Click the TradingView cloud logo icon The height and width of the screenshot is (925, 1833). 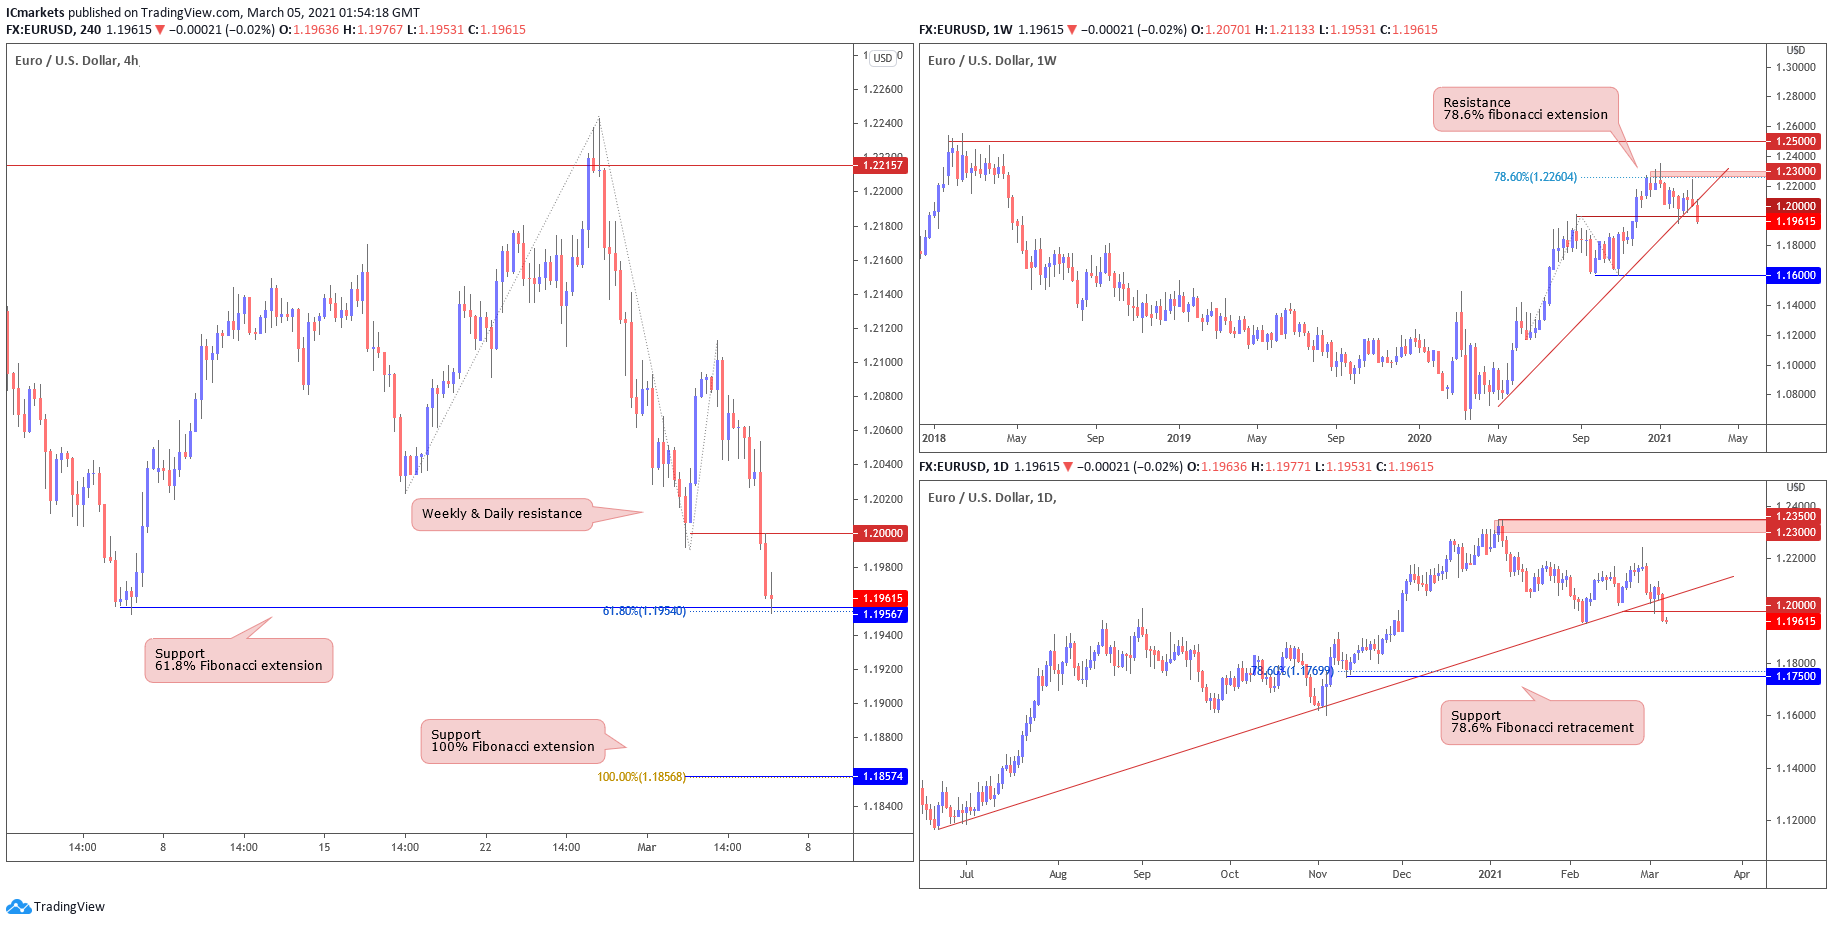click(18, 907)
